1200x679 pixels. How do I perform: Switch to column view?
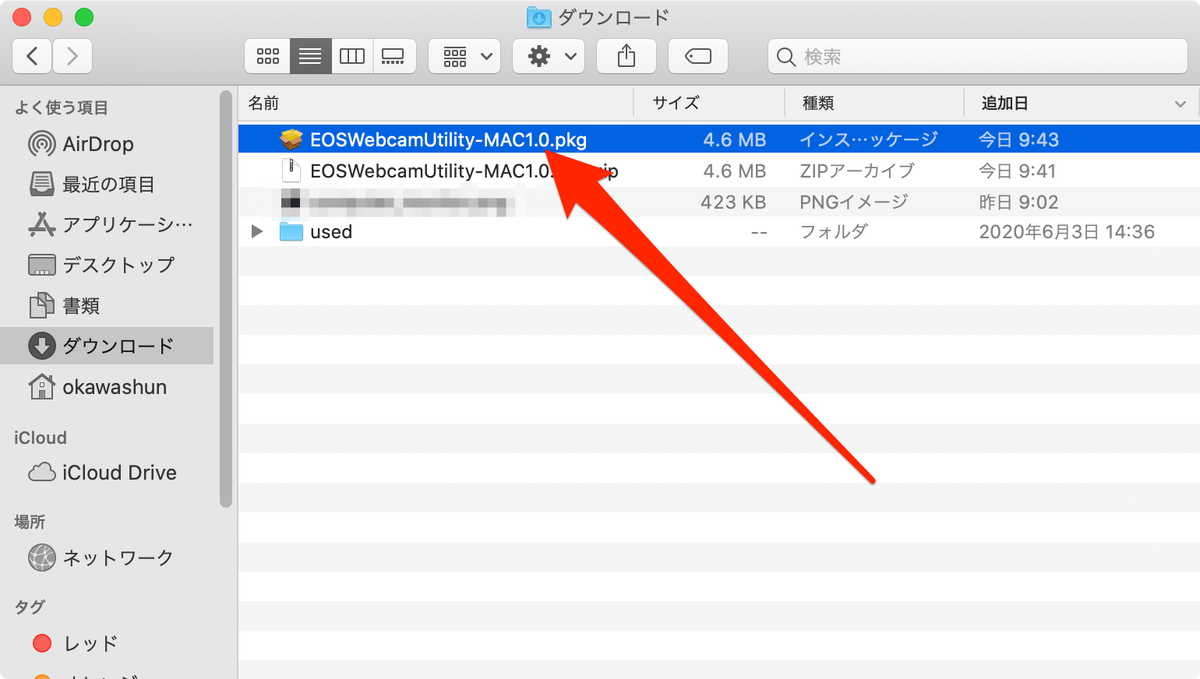[352, 56]
